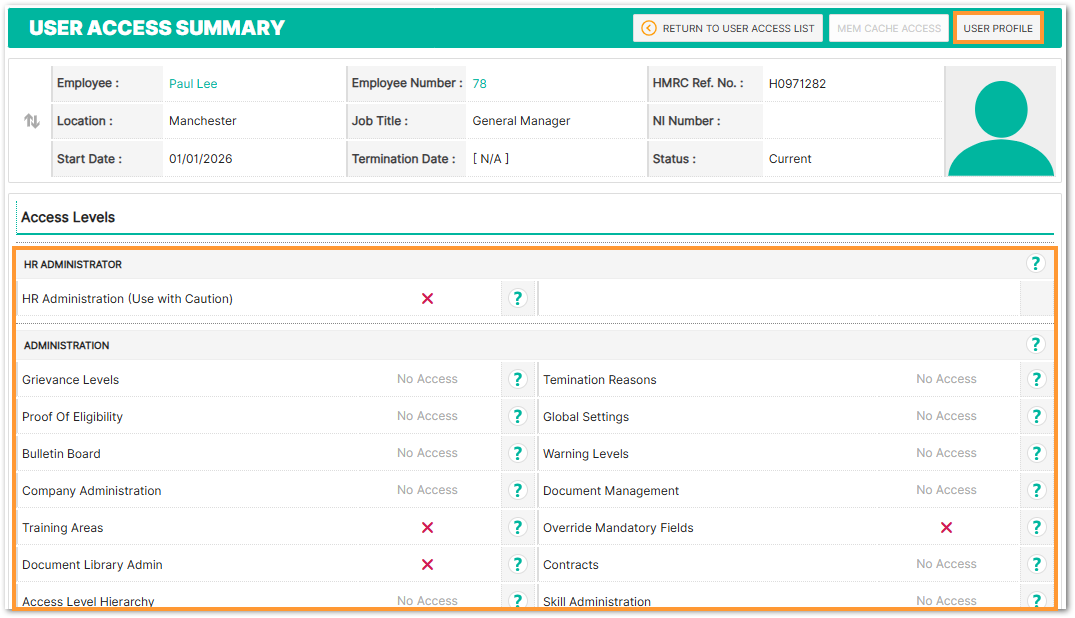Open help icon for Global Settings row
Screen dimensions: 1075x618
pyautogui.click(x=1036, y=416)
